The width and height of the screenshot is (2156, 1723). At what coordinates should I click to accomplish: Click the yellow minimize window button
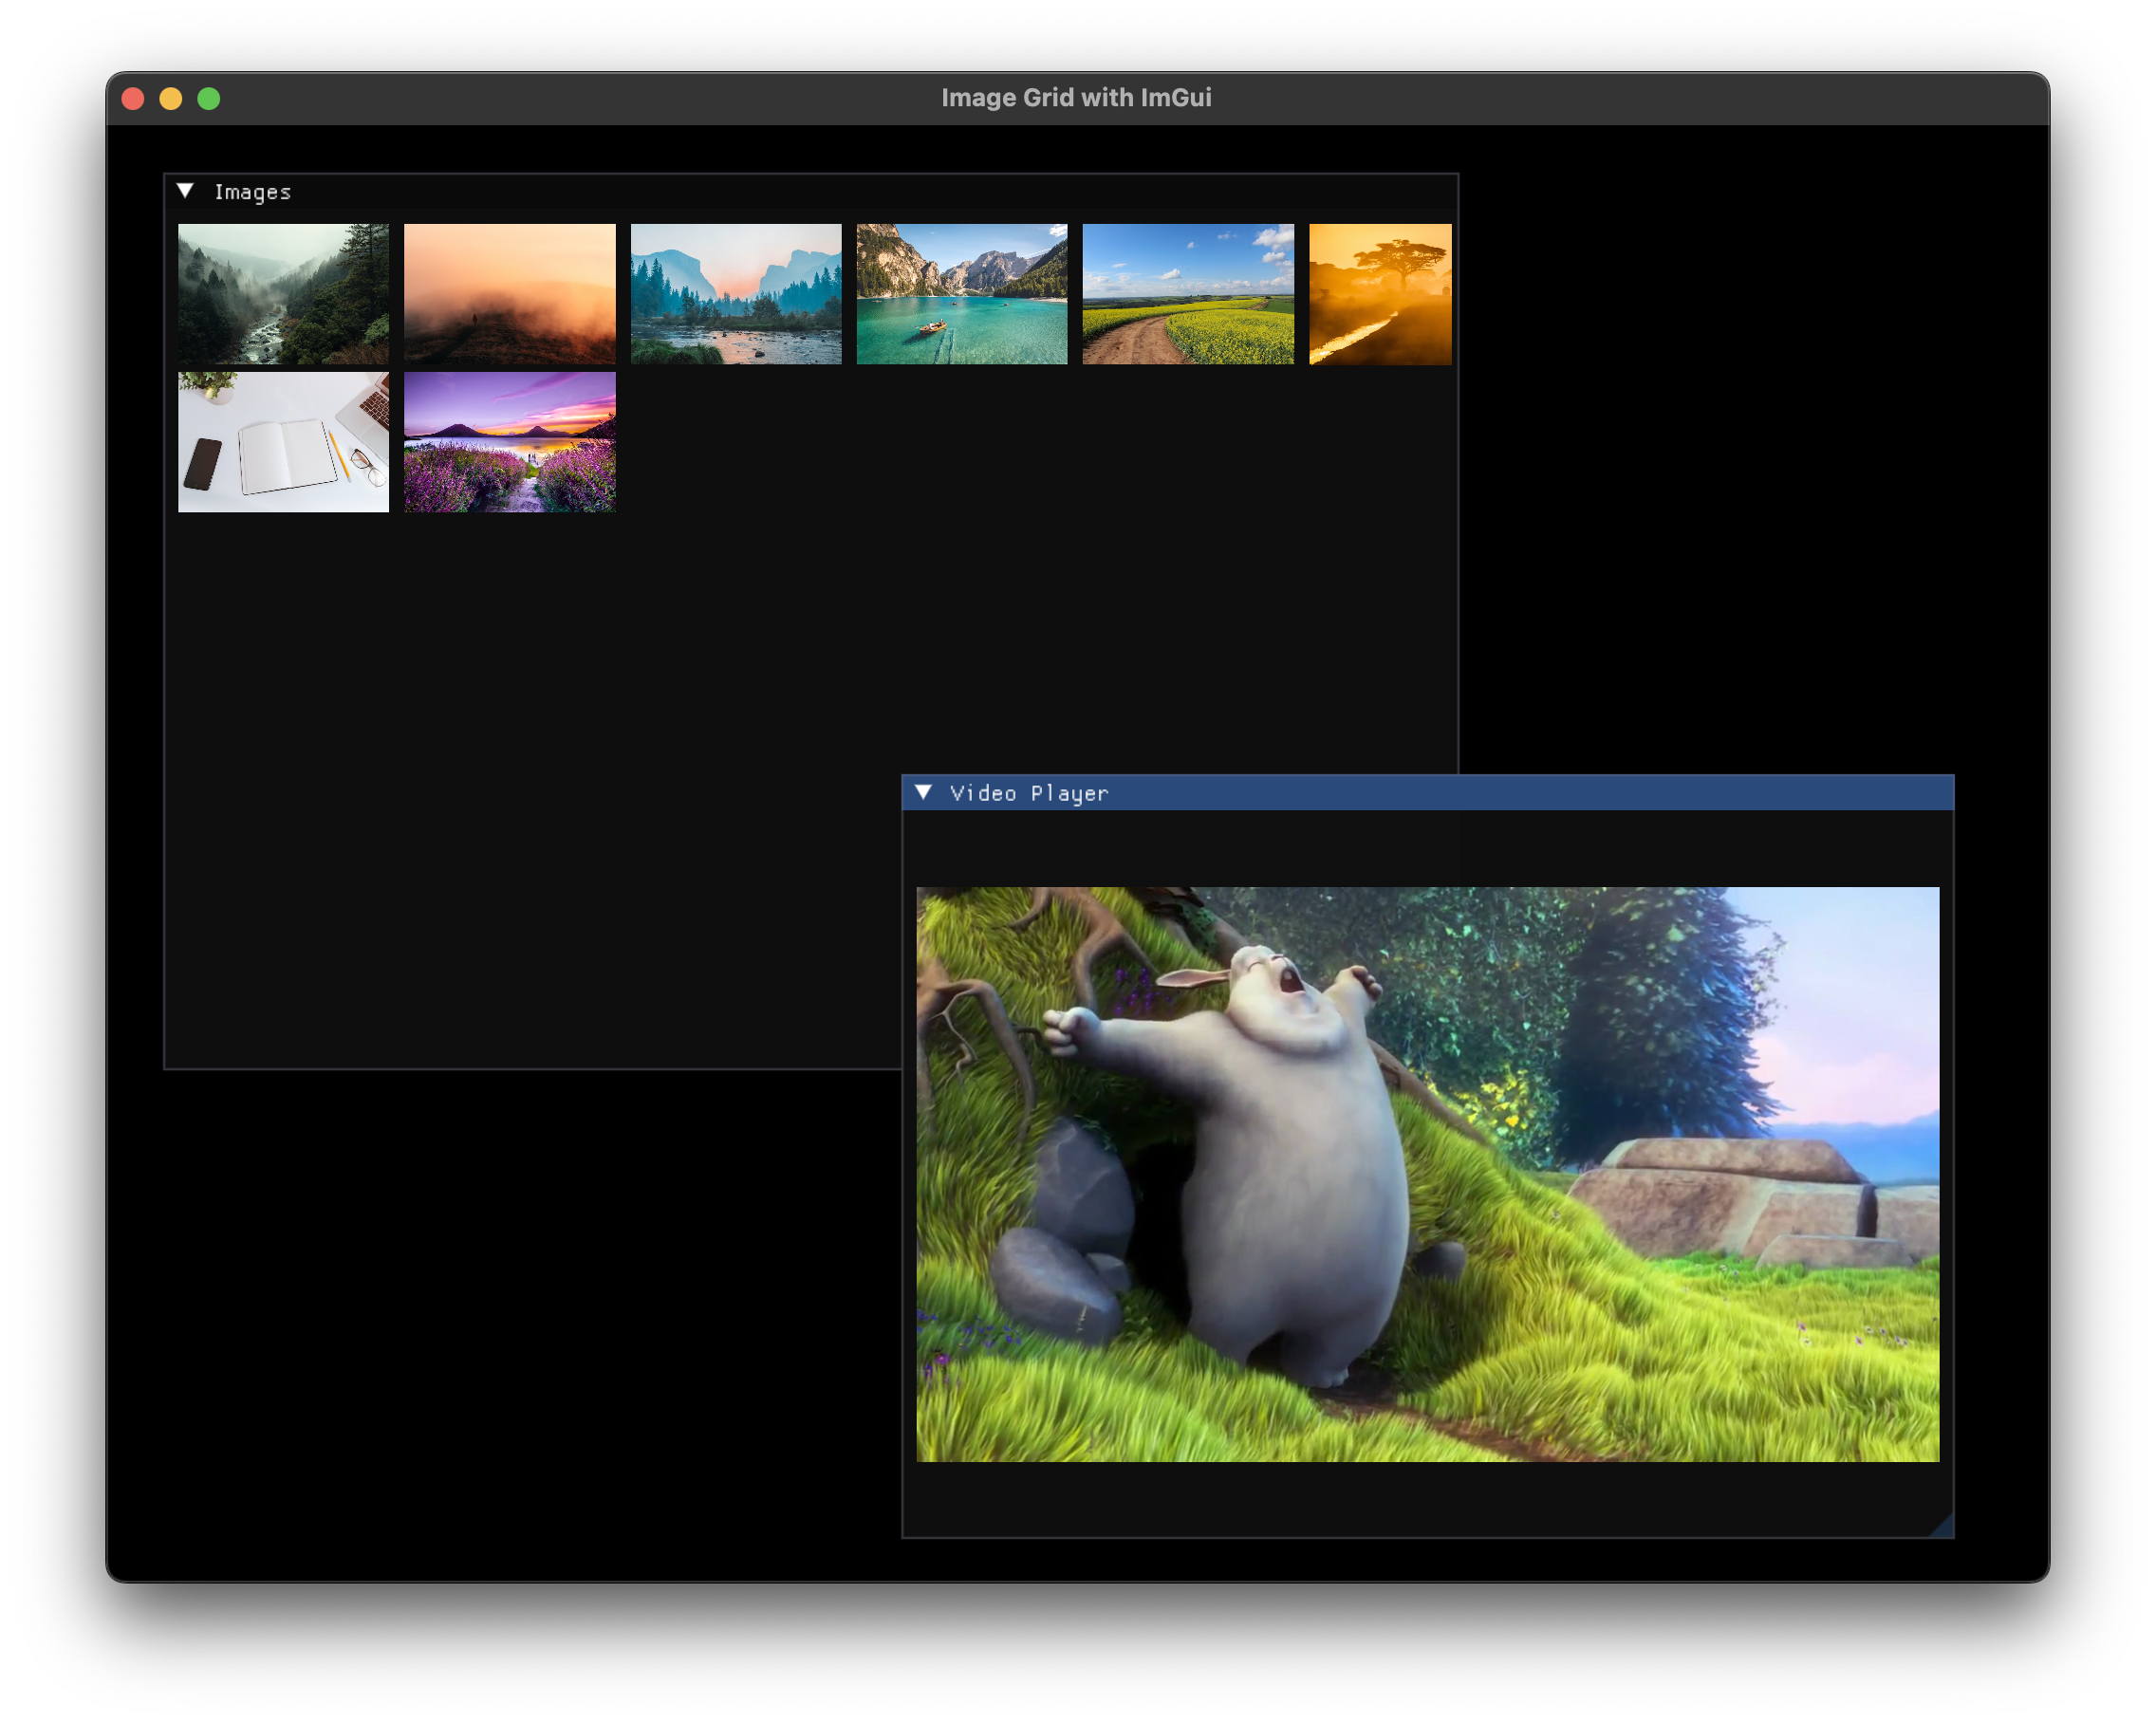171,98
